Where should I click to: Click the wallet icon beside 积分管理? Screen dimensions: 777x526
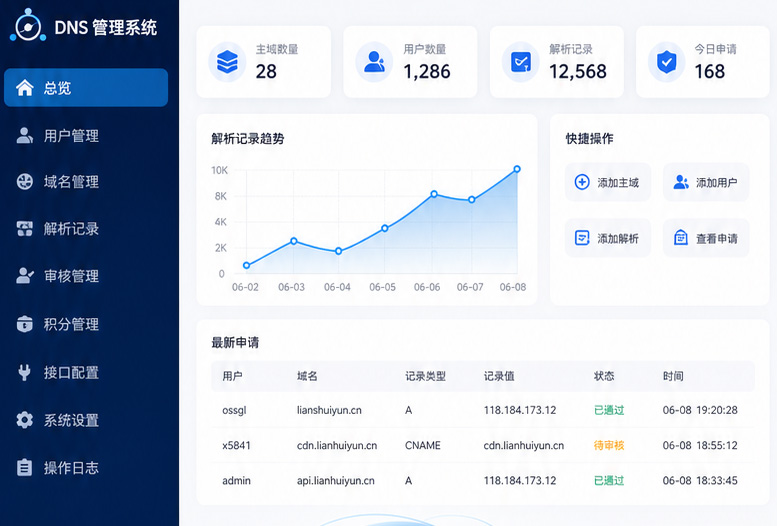(24, 324)
